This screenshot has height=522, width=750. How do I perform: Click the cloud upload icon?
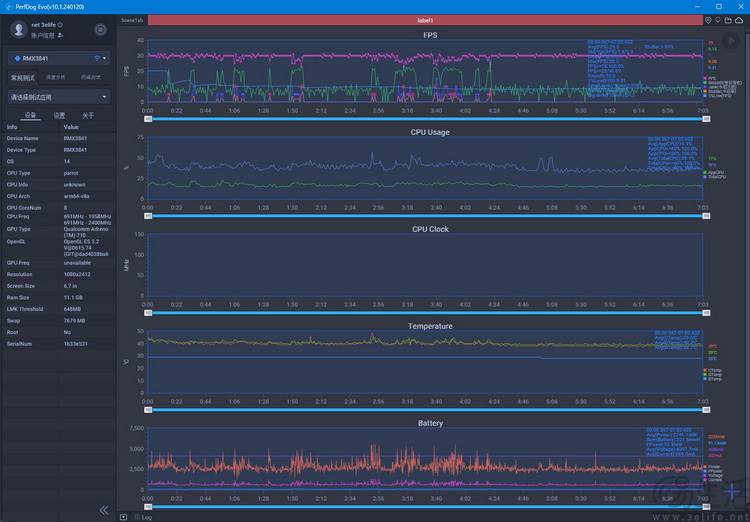tap(739, 20)
